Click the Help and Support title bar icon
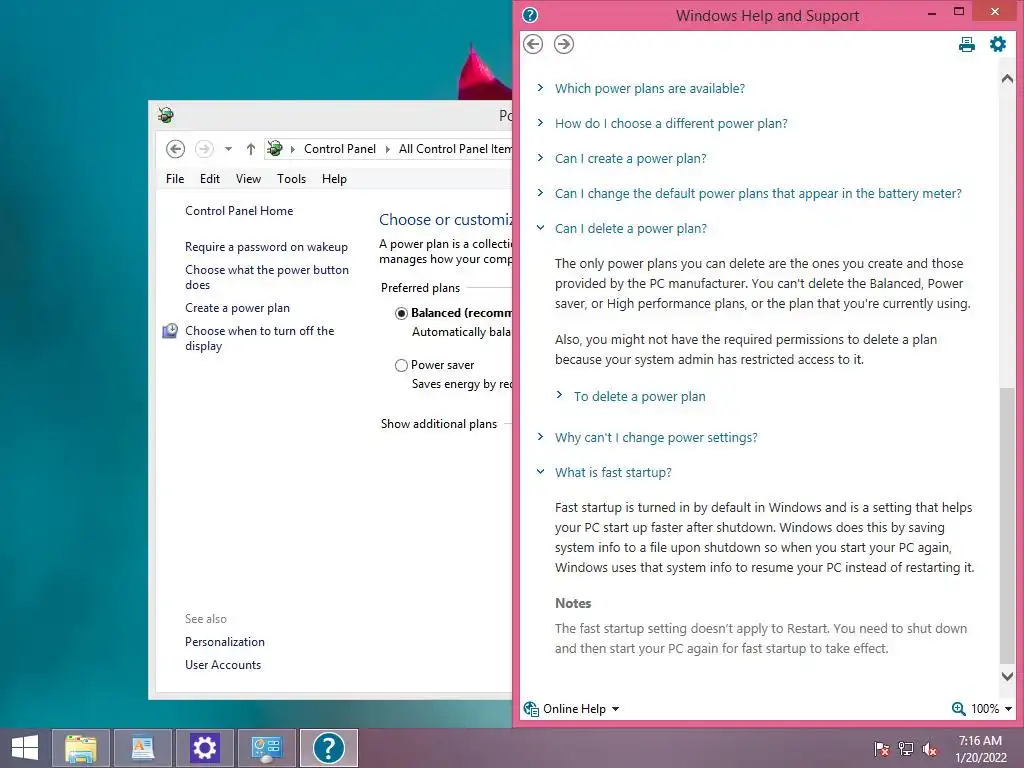Viewport: 1024px width, 768px height. (530, 15)
